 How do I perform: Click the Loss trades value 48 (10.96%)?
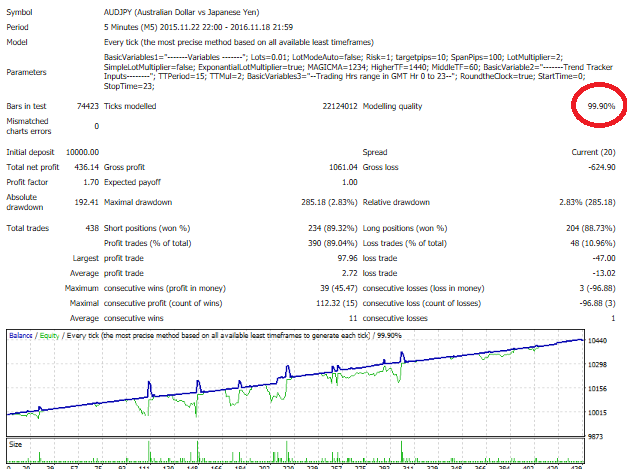pos(593,243)
